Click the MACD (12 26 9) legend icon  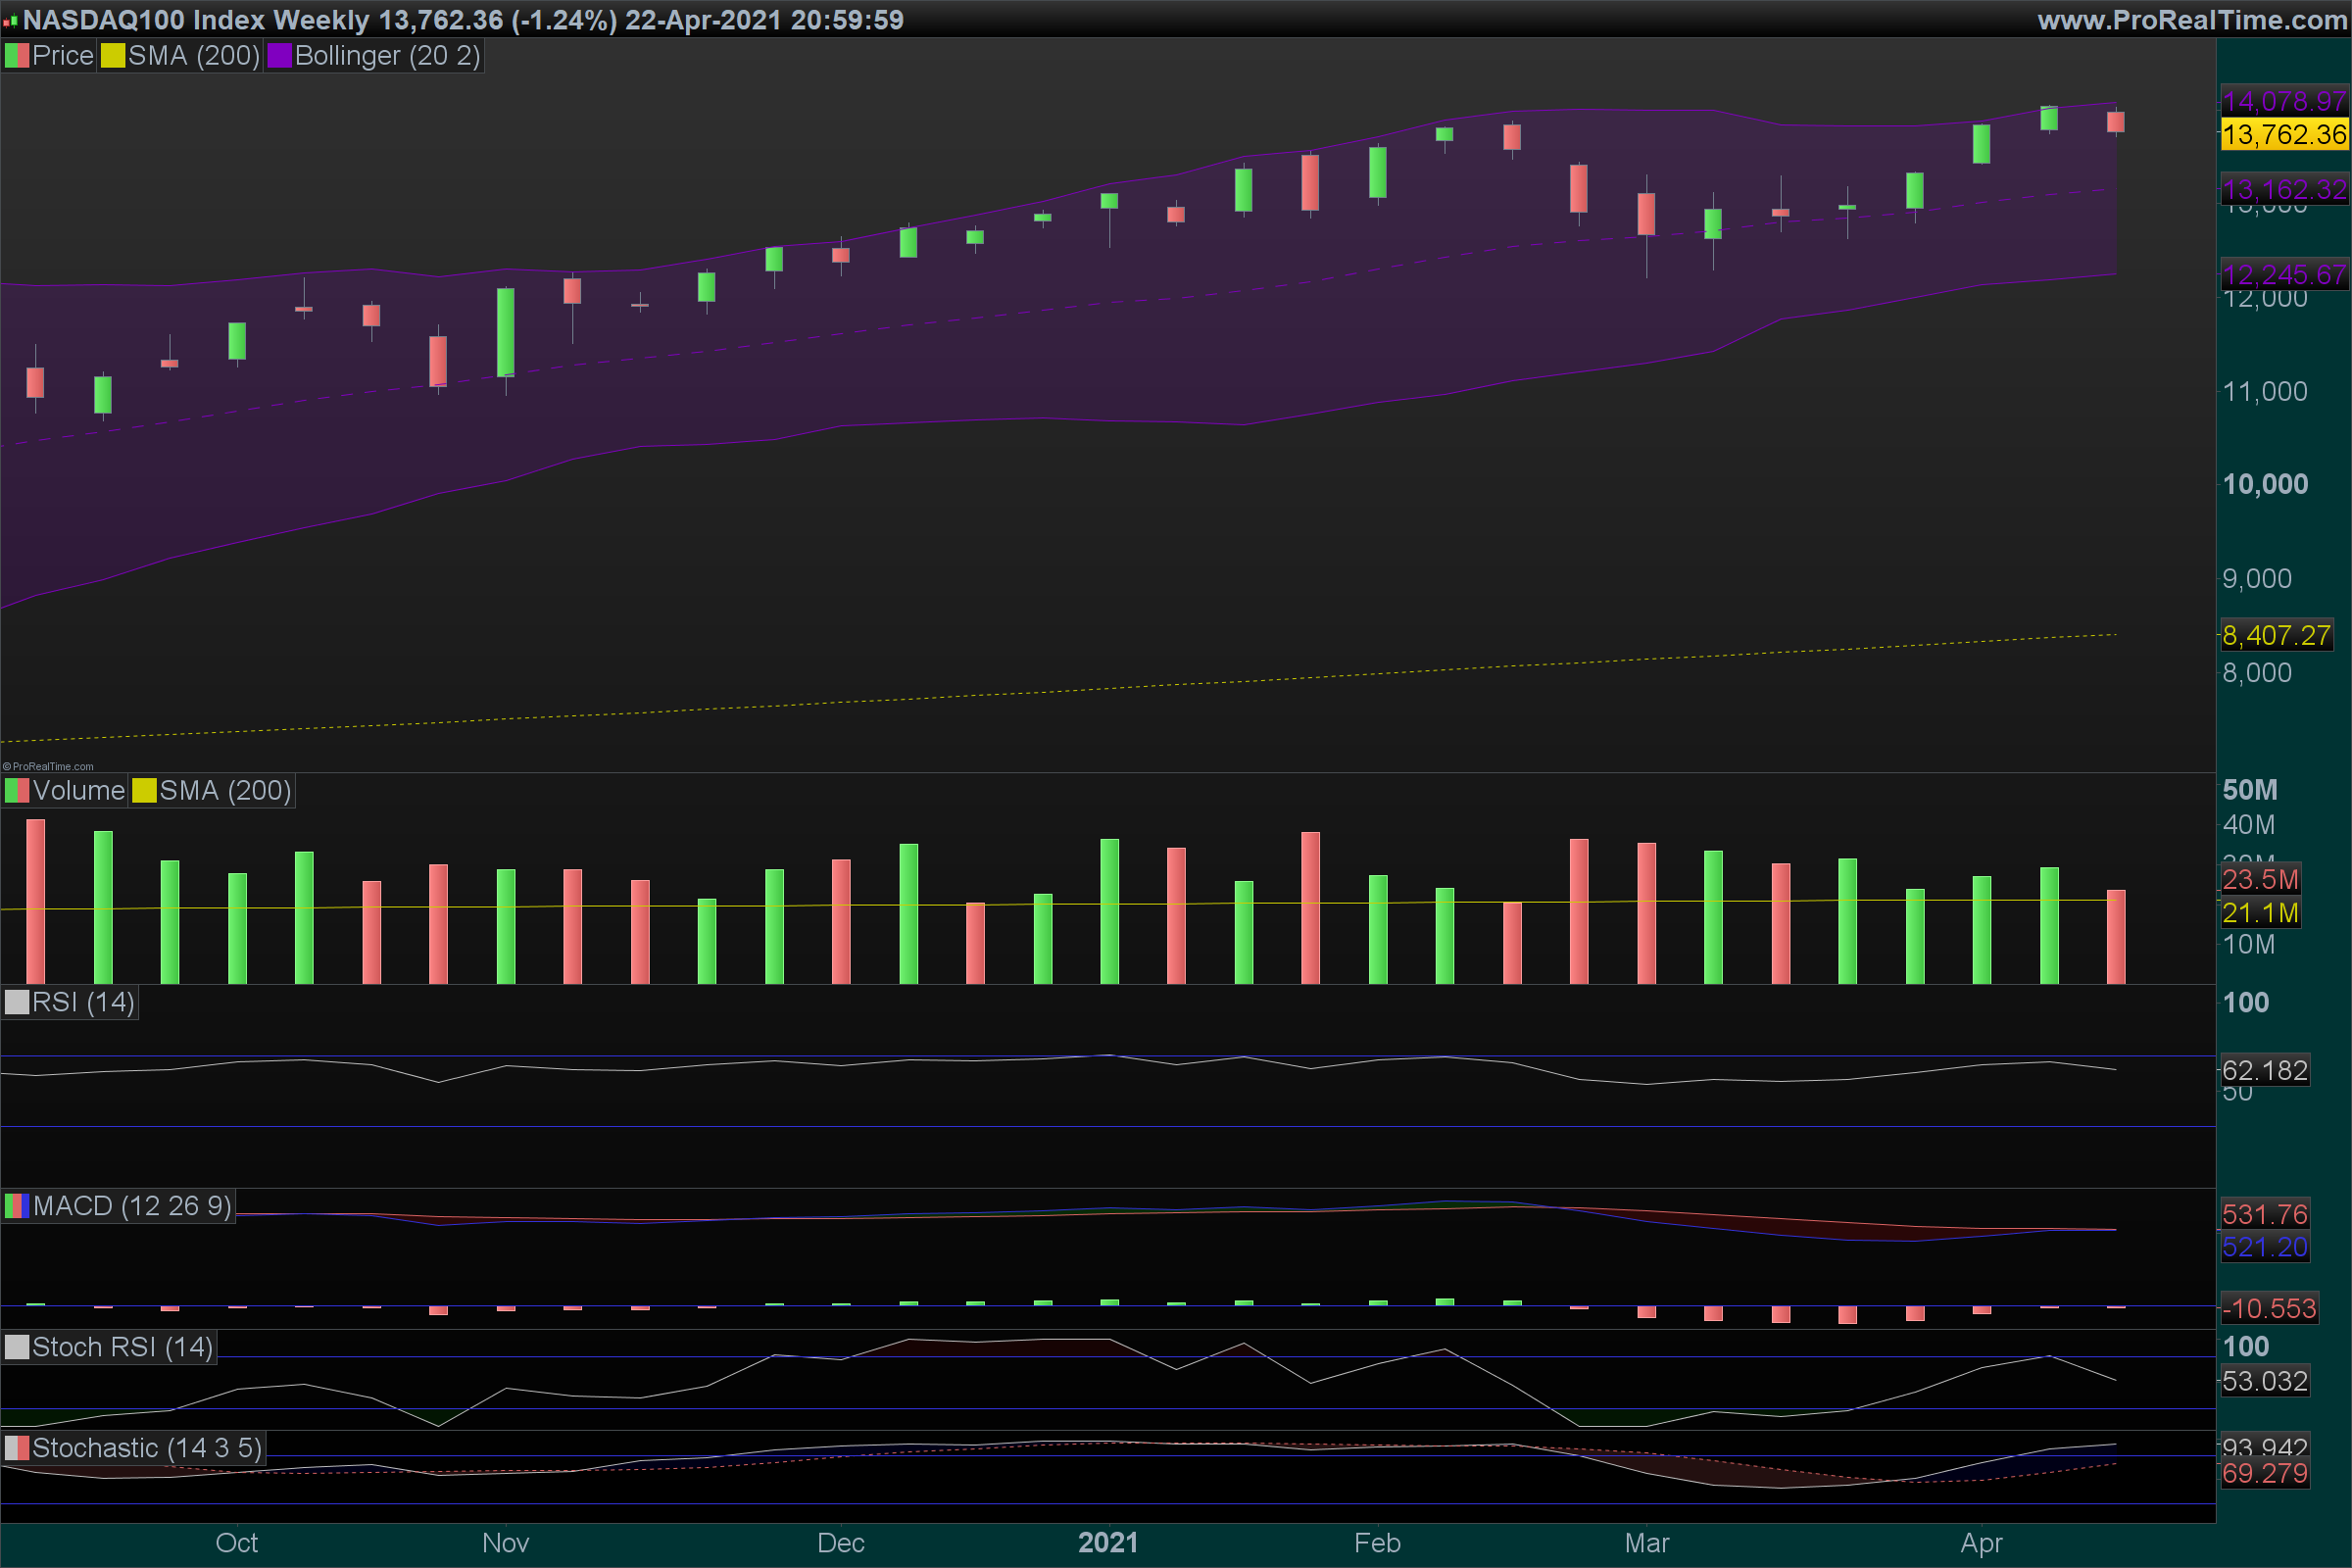point(17,1206)
